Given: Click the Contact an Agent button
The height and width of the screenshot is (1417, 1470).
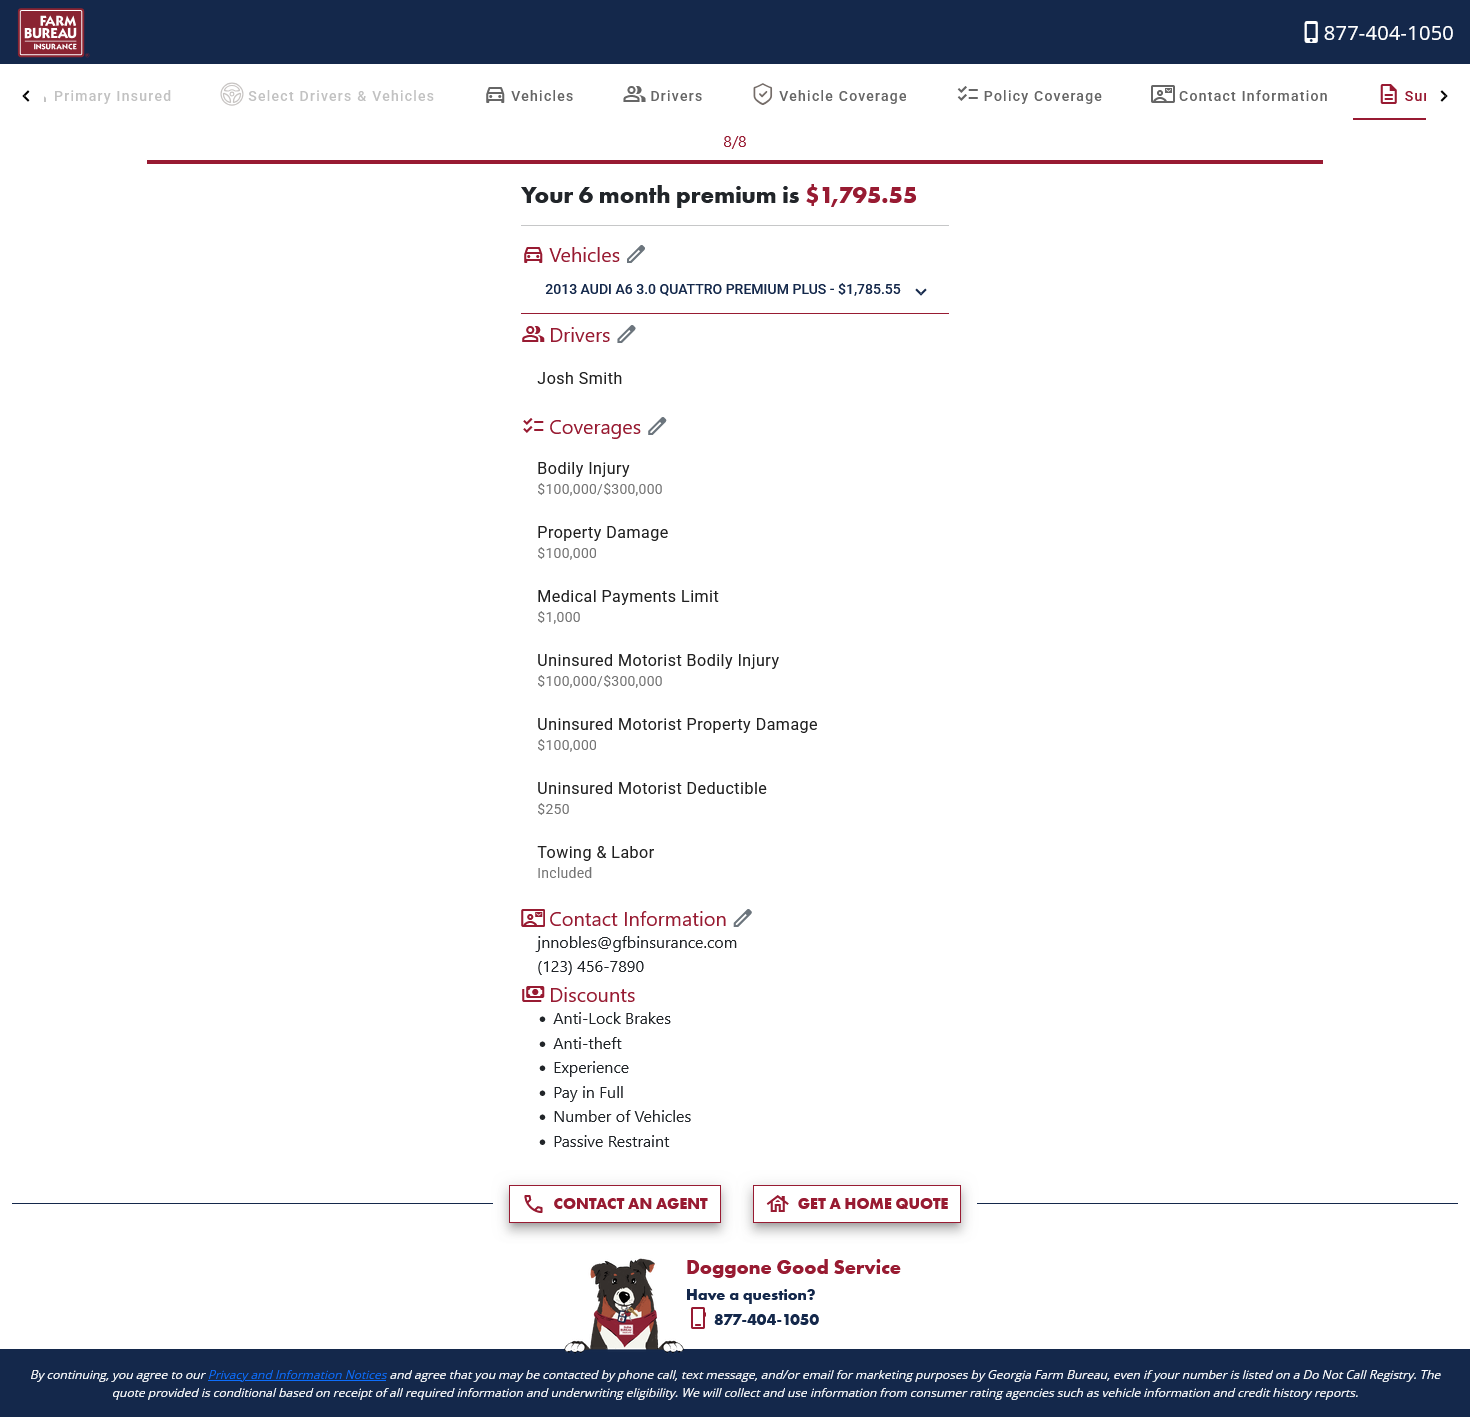Looking at the screenshot, I should (615, 1204).
